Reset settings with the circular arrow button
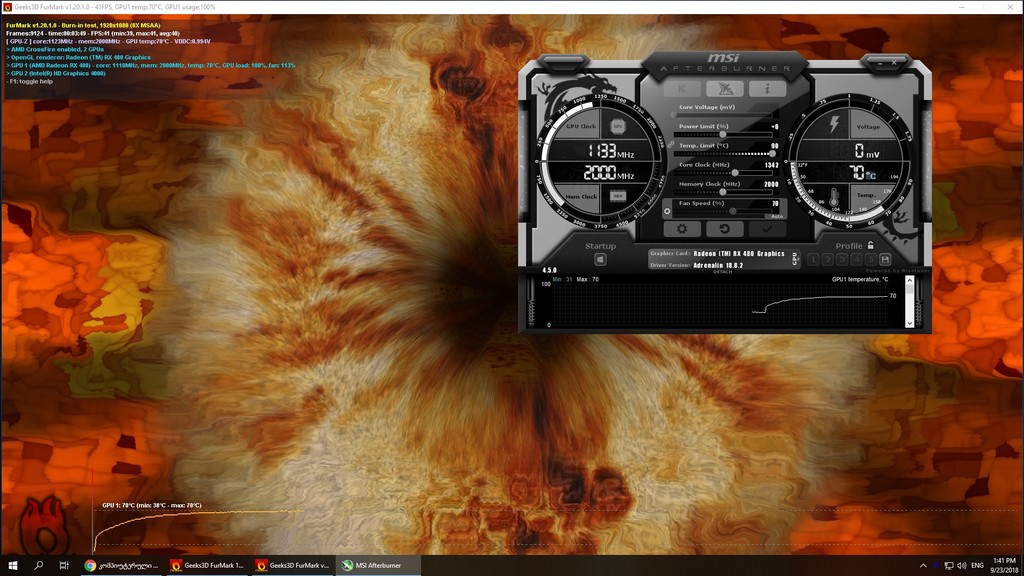Screen dimensions: 1024x576 click(x=725, y=229)
